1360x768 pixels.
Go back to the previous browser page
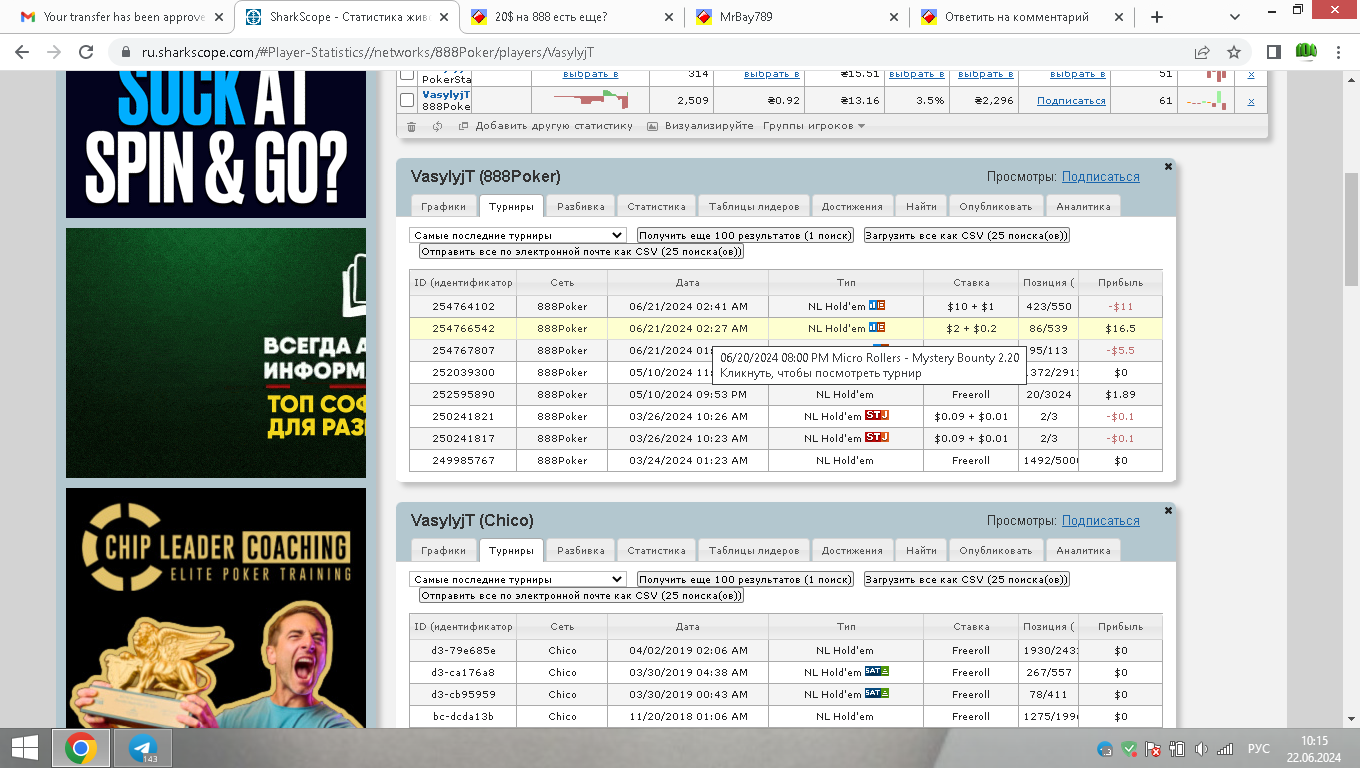coord(22,52)
